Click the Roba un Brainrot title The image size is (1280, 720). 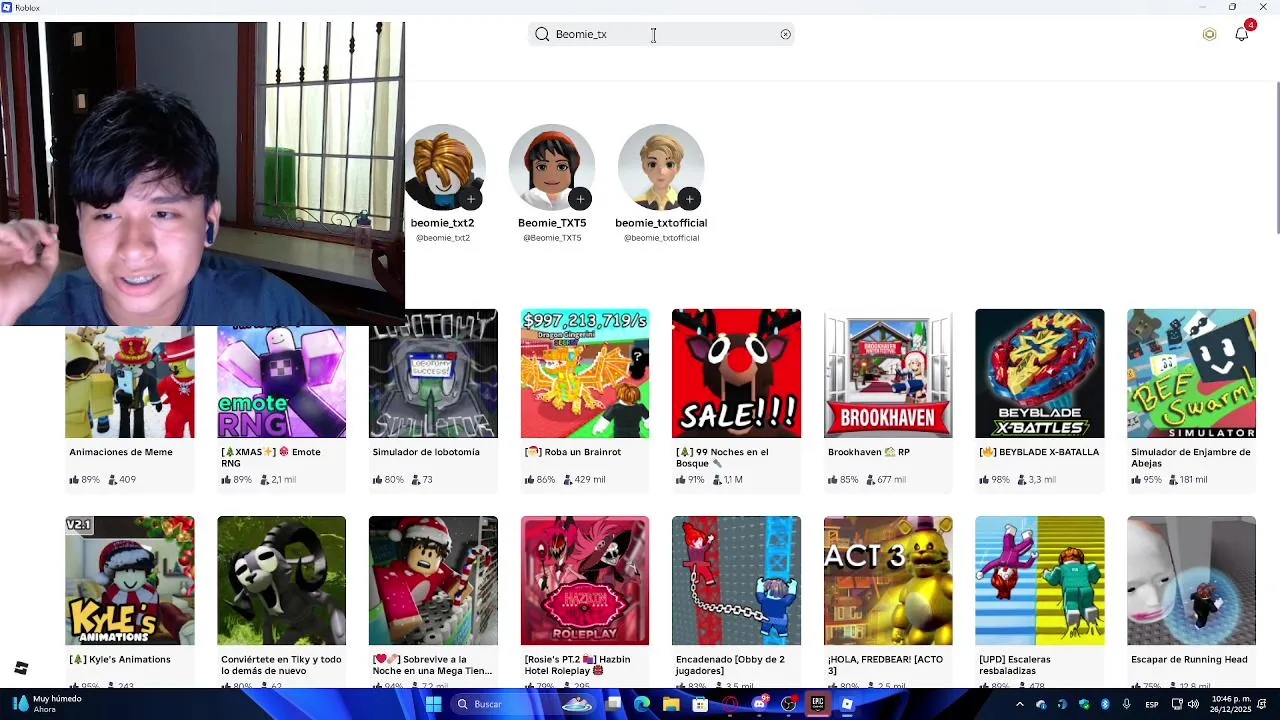tap(573, 452)
